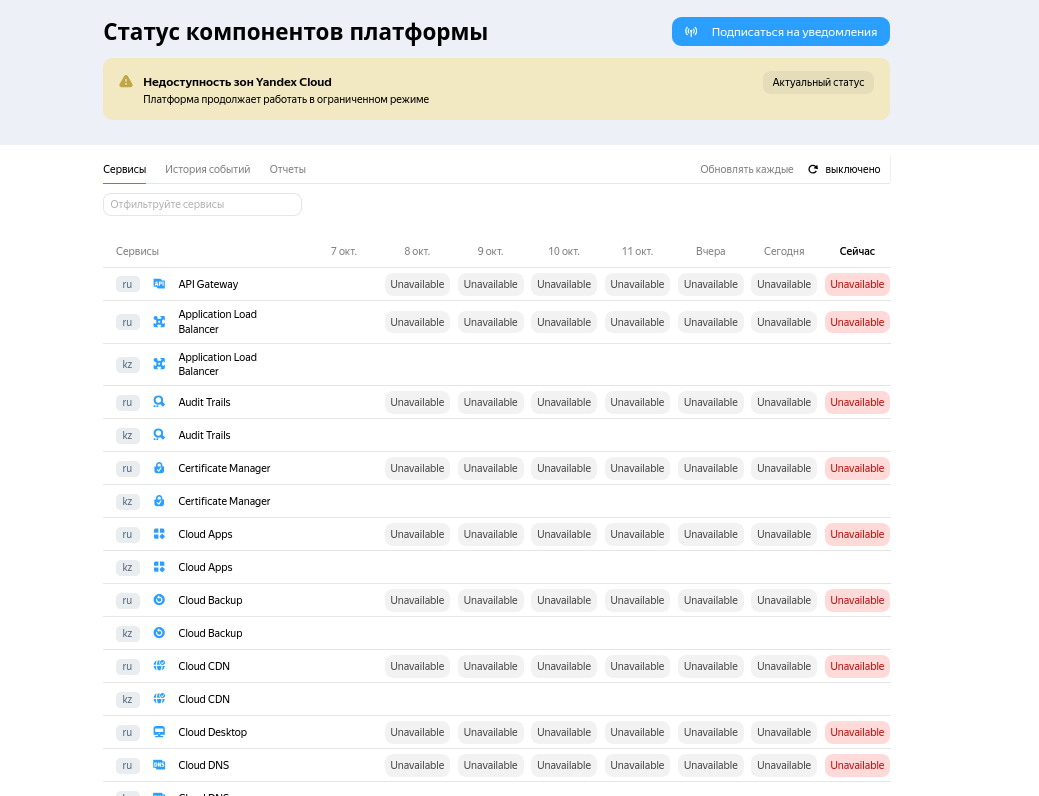The width and height of the screenshot is (1039, 796).
Task: Click the current Unavailable badge for Cloud Apps
Action: coord(857,534)
